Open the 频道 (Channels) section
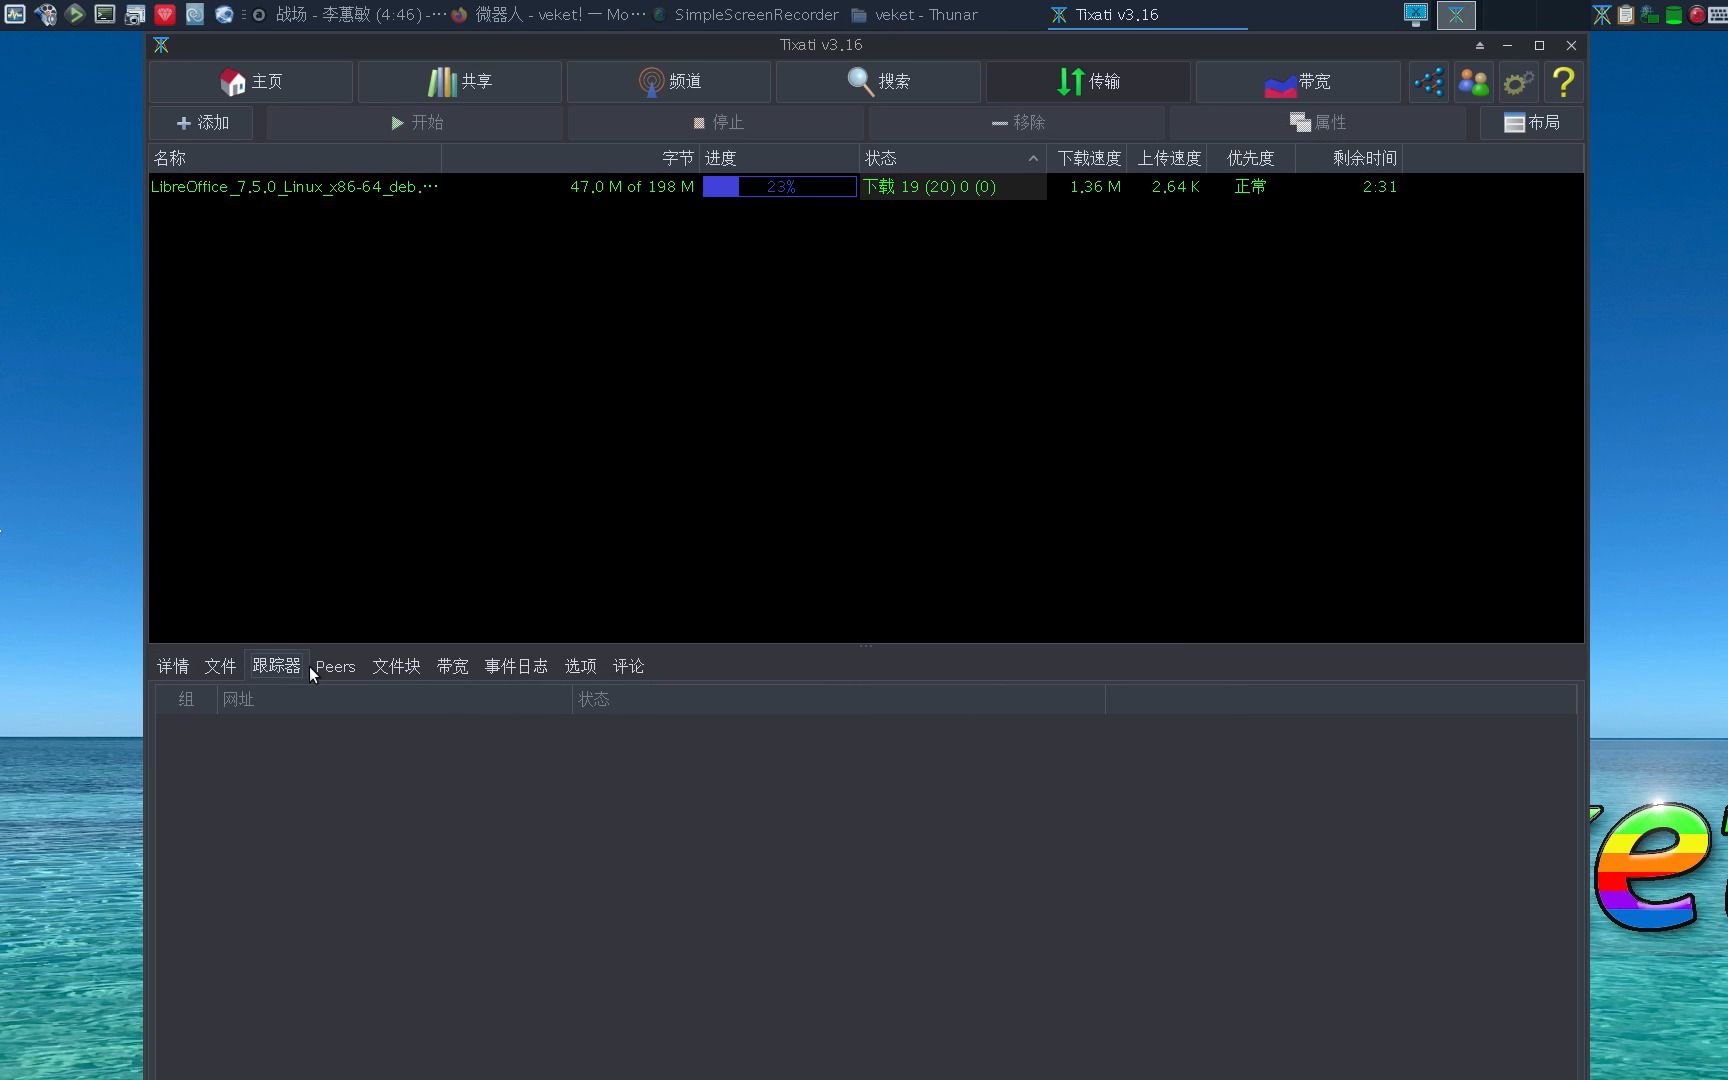1728x1080 pixels. (x=669, y=82)
